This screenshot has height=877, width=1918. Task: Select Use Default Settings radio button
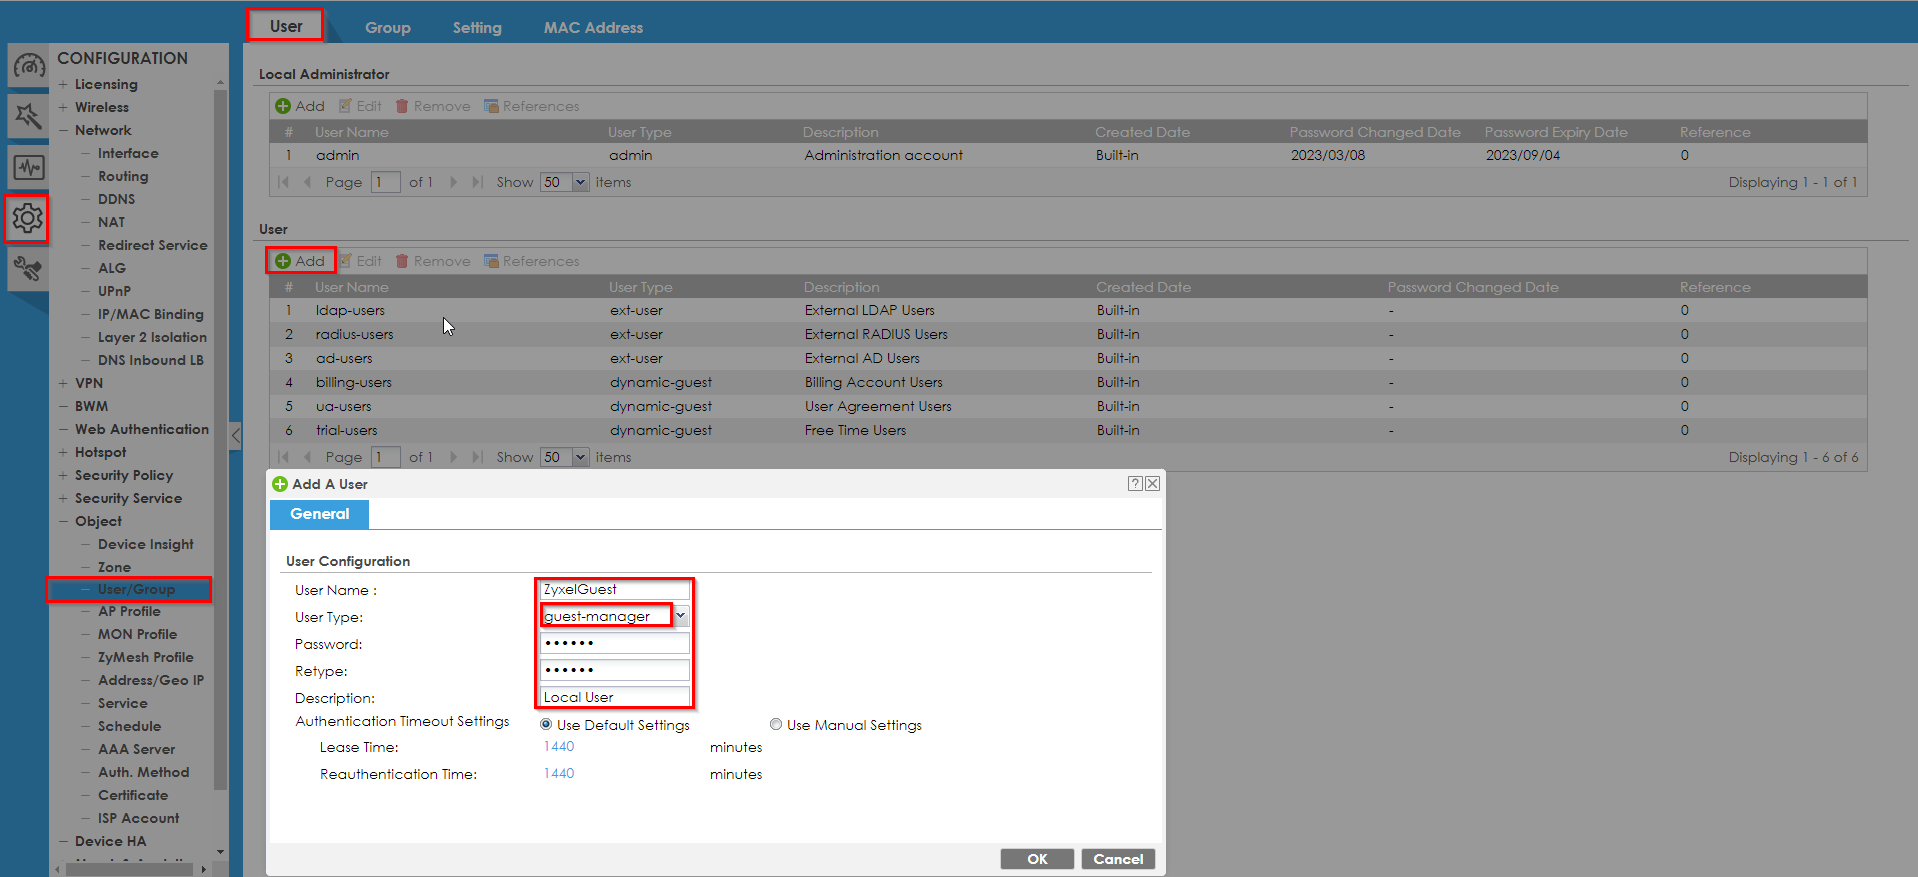pos(546,724)
